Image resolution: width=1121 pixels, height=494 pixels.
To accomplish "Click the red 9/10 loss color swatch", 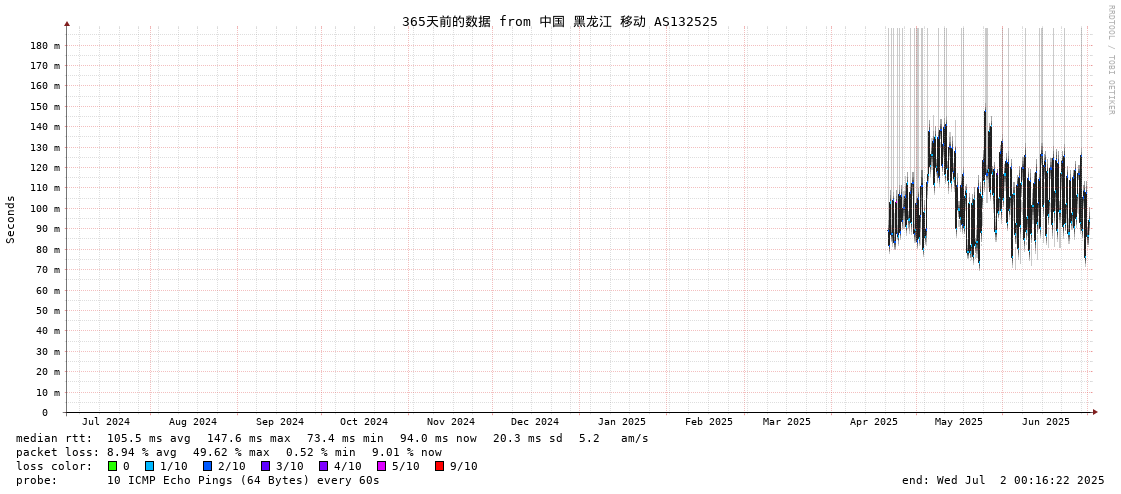I will (x=439, y=466).
